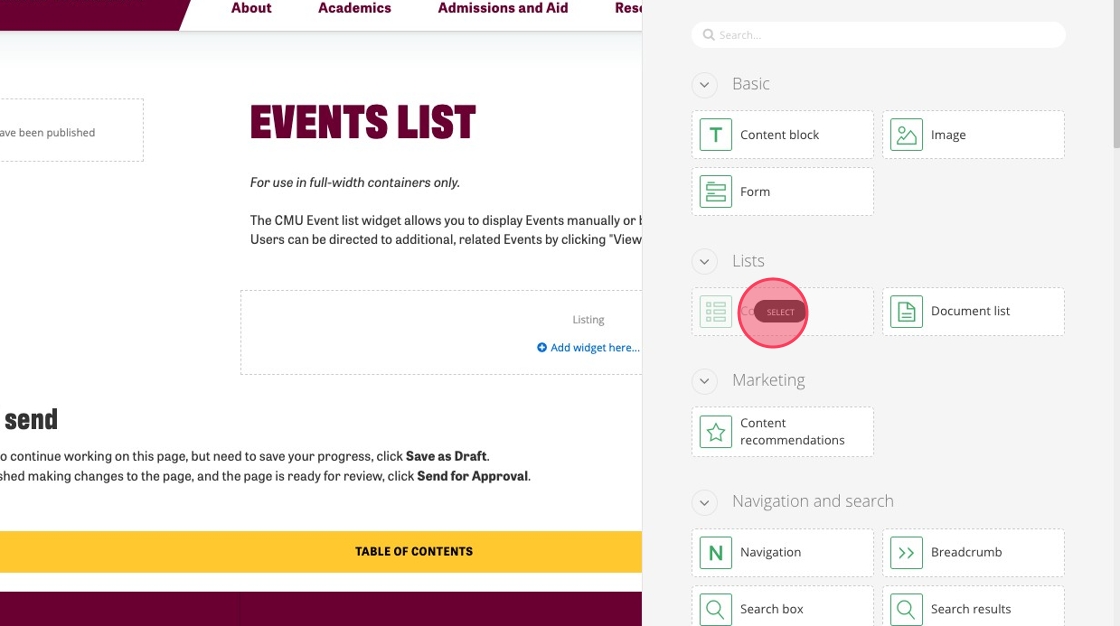Click the content list widget icon
This screenshot has width=1120, height=626.
click(716, 312)
